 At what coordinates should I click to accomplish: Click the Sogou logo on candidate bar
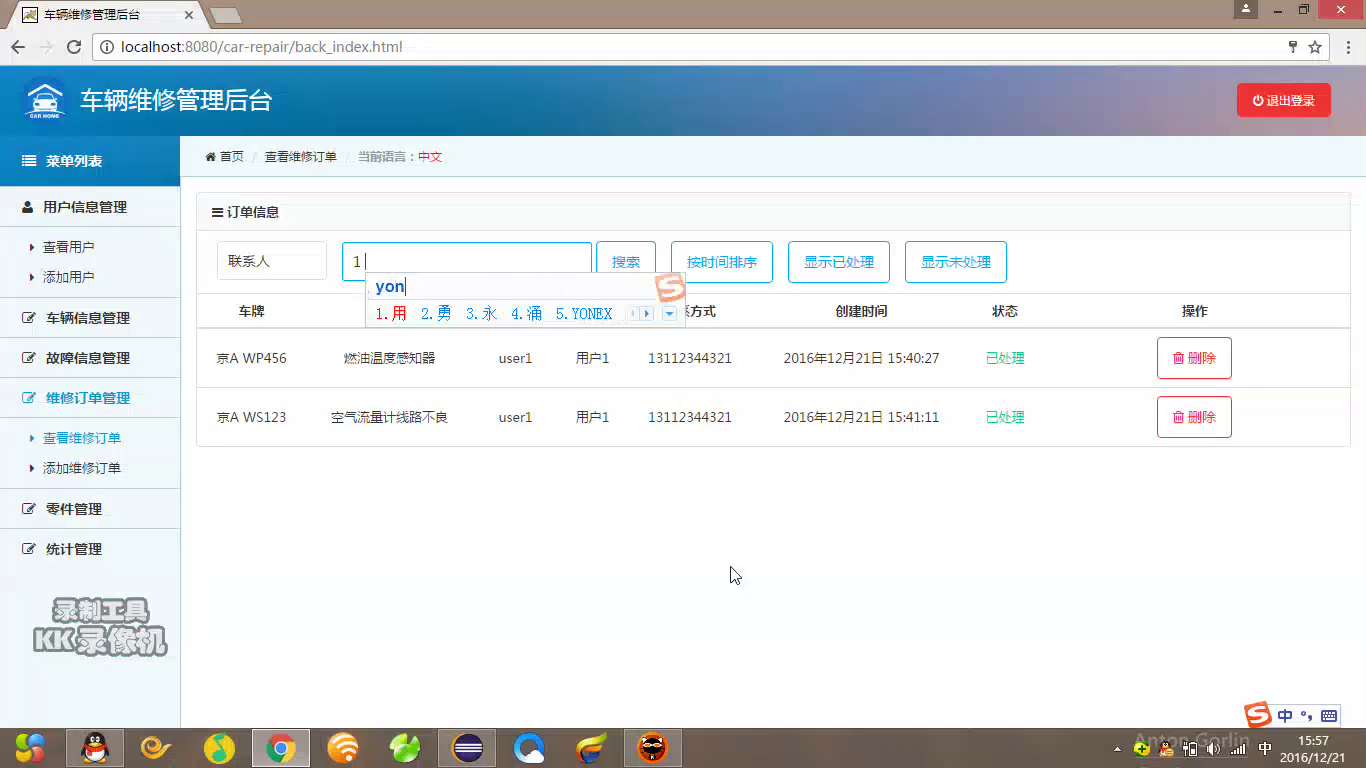(670, 287)
